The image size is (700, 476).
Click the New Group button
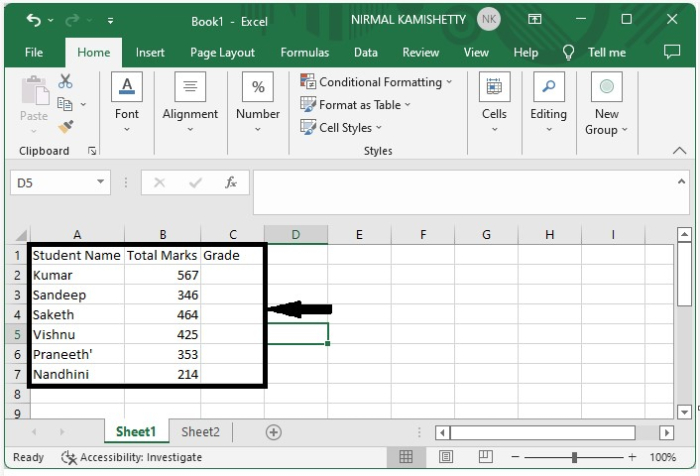606,104
